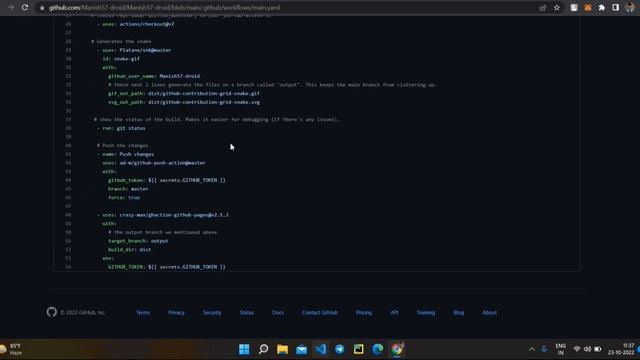640x360 pixels.
Task: Click line number 38 in the code
Action: pyautogui.click(x=68, y=128)
